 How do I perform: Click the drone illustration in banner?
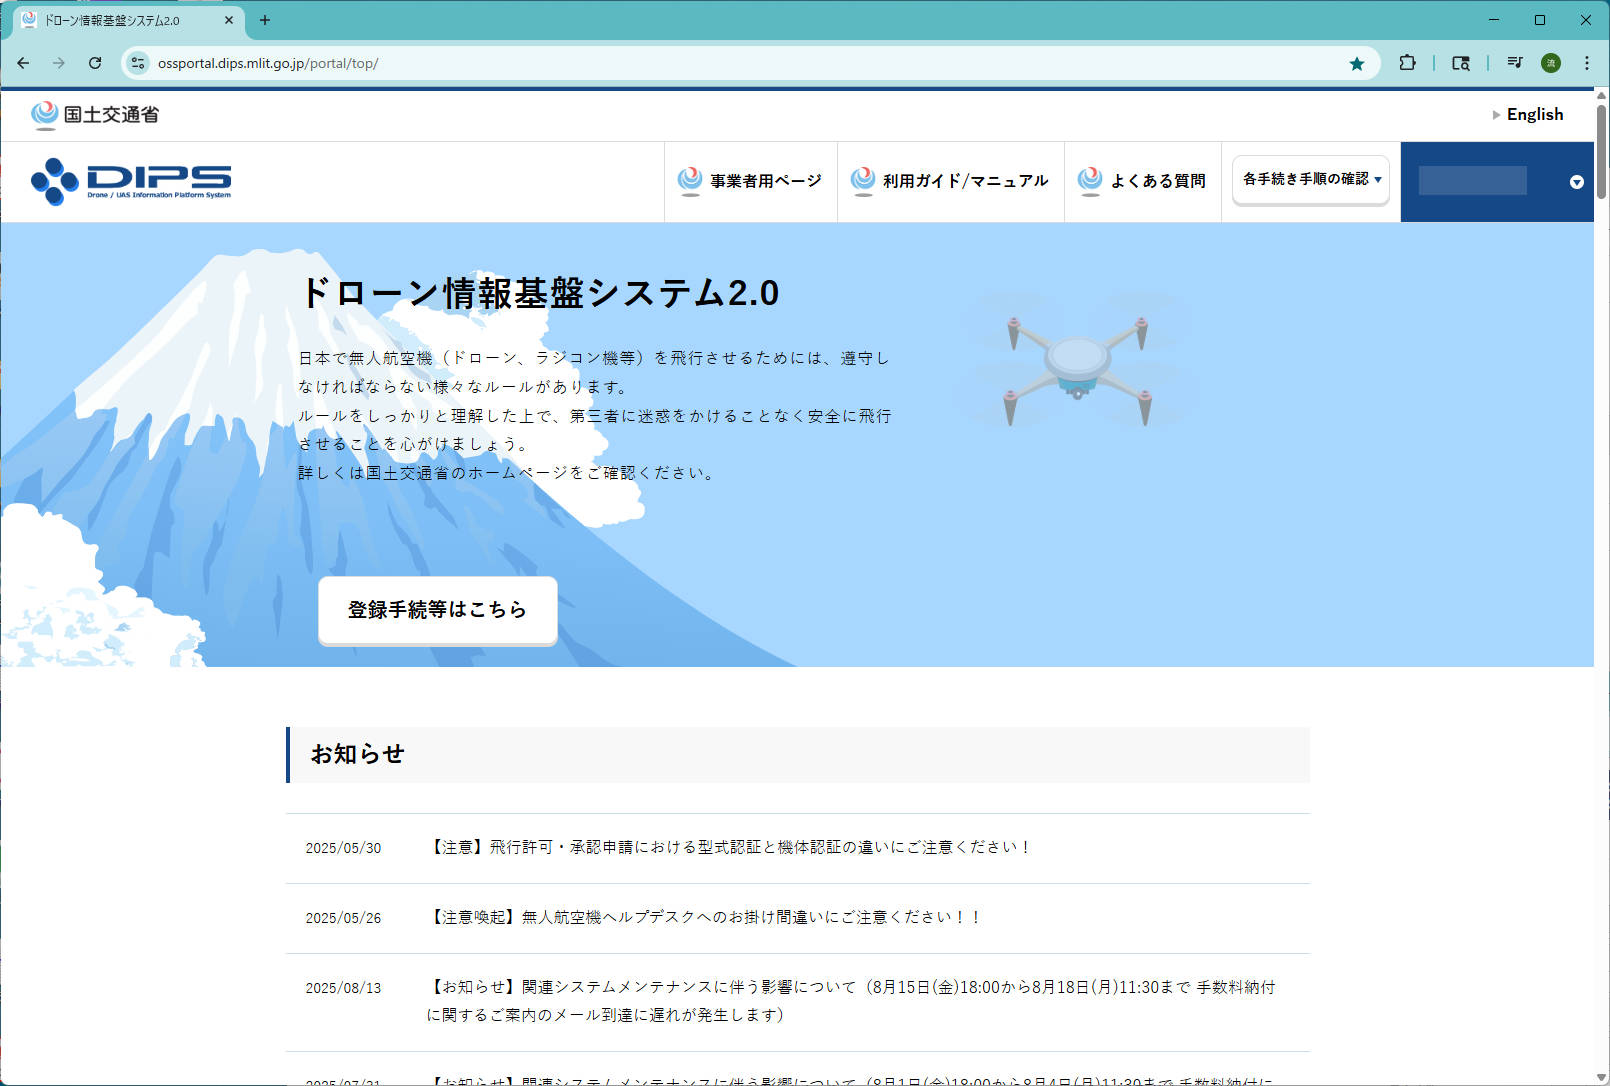click(1077, 360)
